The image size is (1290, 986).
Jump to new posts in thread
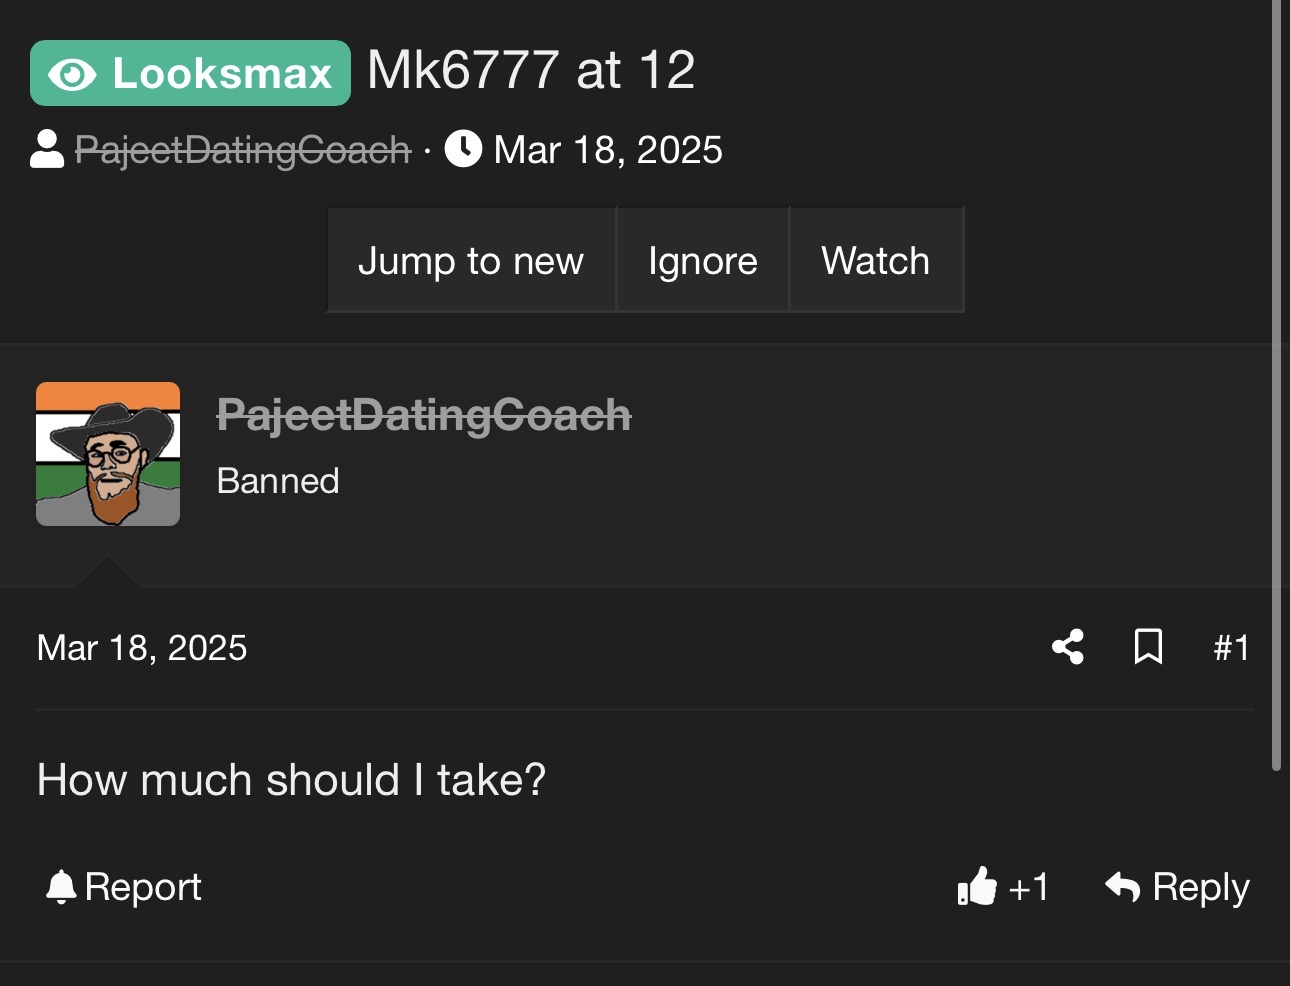(x=471, y=260)
